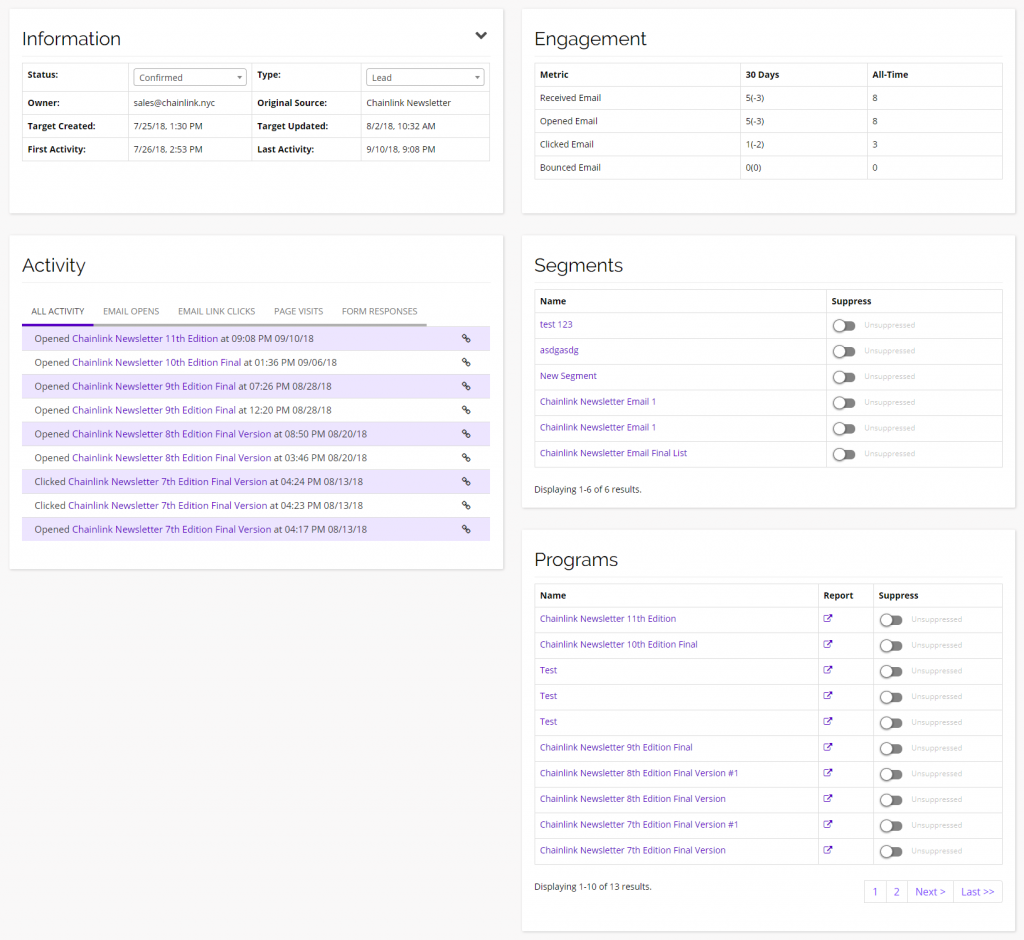Open the report for the first Test program
The image size is (1024, 940).
[828, 670]
